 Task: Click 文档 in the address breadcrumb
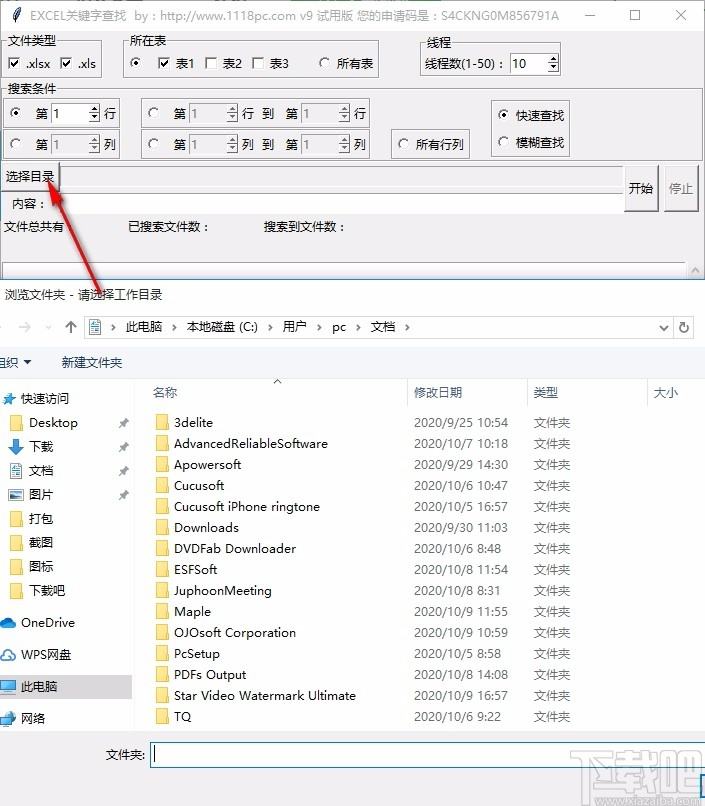[383, 327]
